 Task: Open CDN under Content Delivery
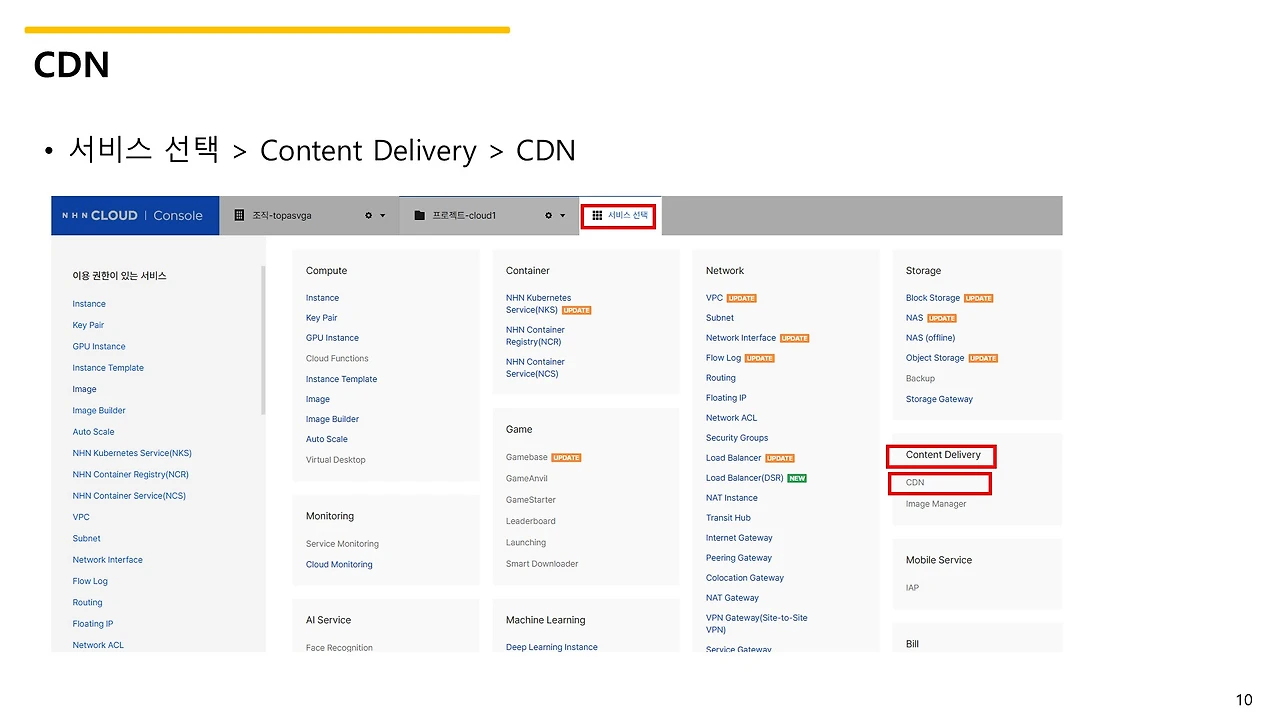915,483
